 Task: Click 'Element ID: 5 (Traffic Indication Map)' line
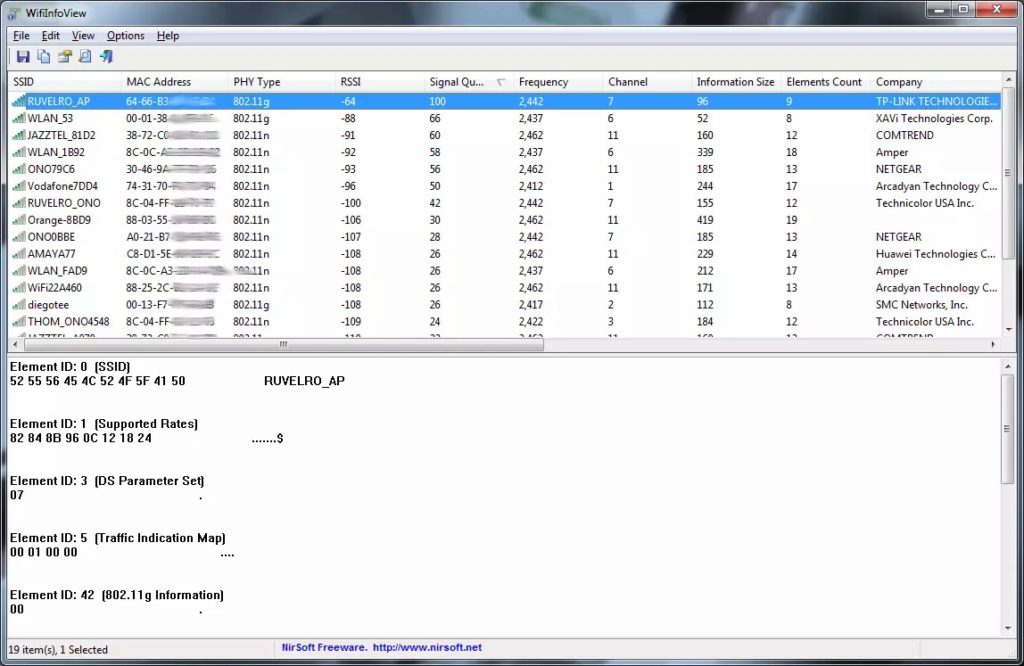pos(118,538)
